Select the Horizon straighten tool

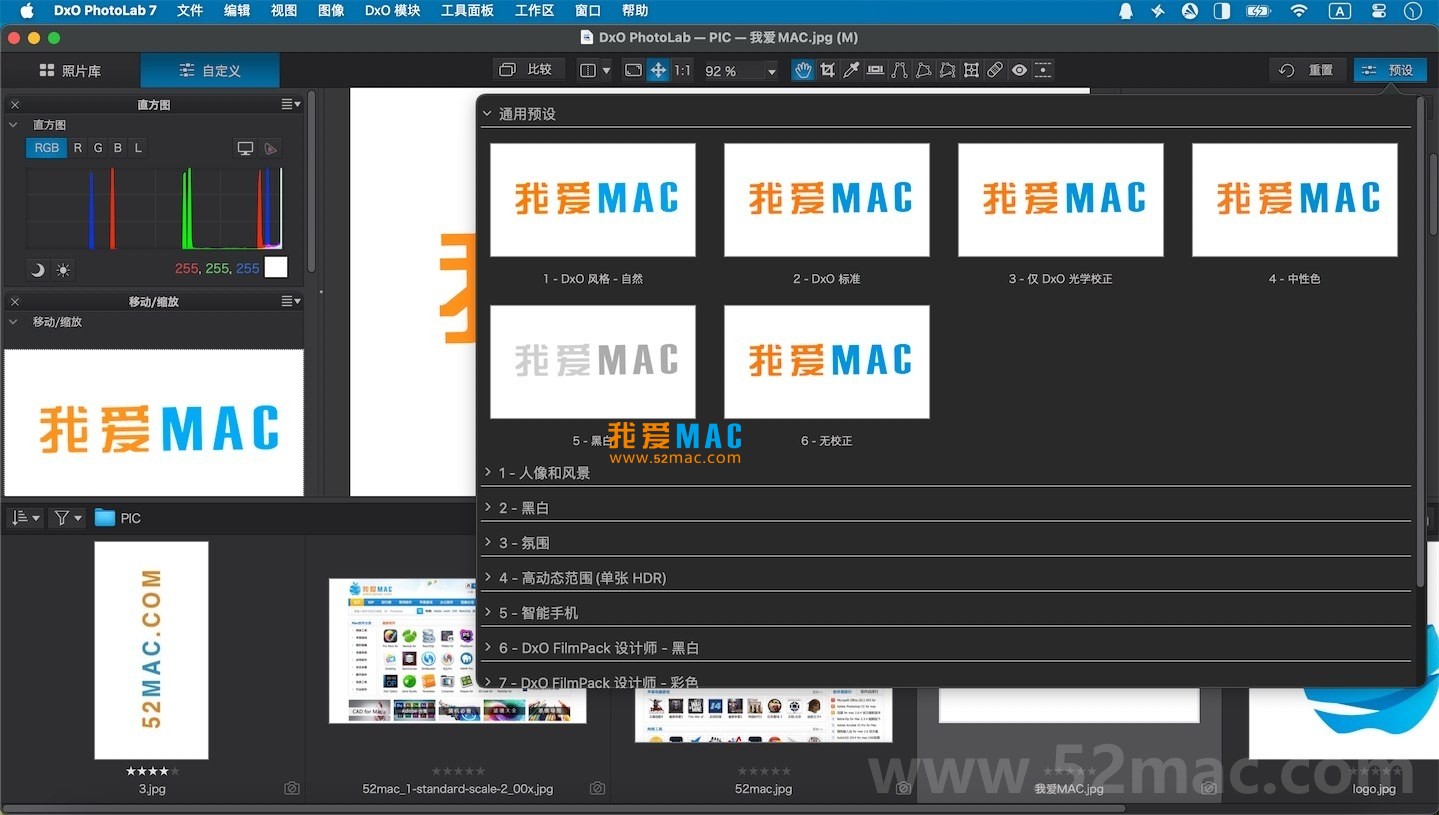click(x=876, y=70)
